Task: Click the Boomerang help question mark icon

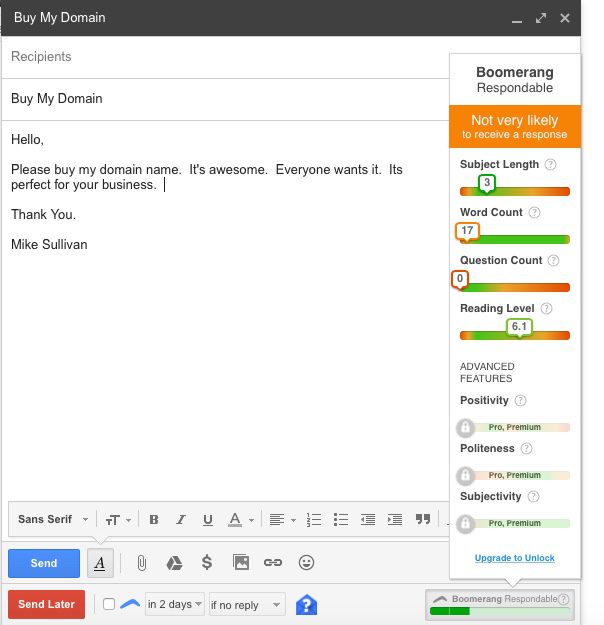Action: pos(306,604)
